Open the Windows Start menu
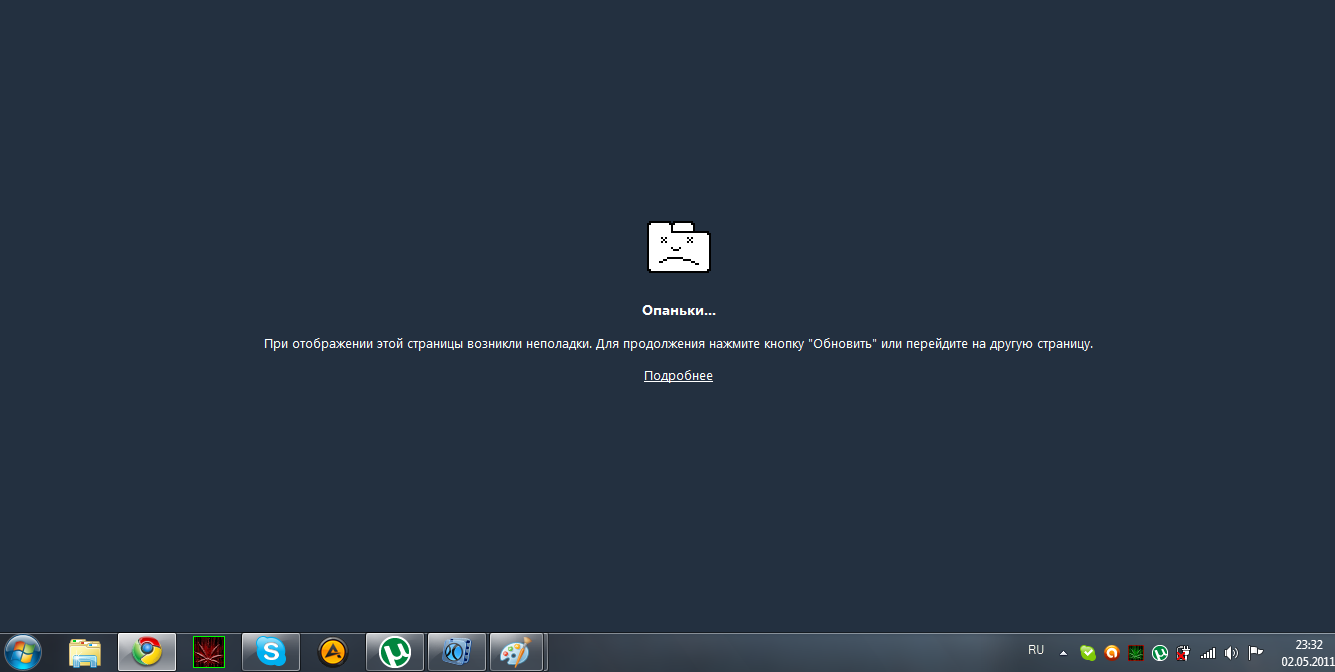Screen dimensions: 1335x672 click(x=22, y=652)
